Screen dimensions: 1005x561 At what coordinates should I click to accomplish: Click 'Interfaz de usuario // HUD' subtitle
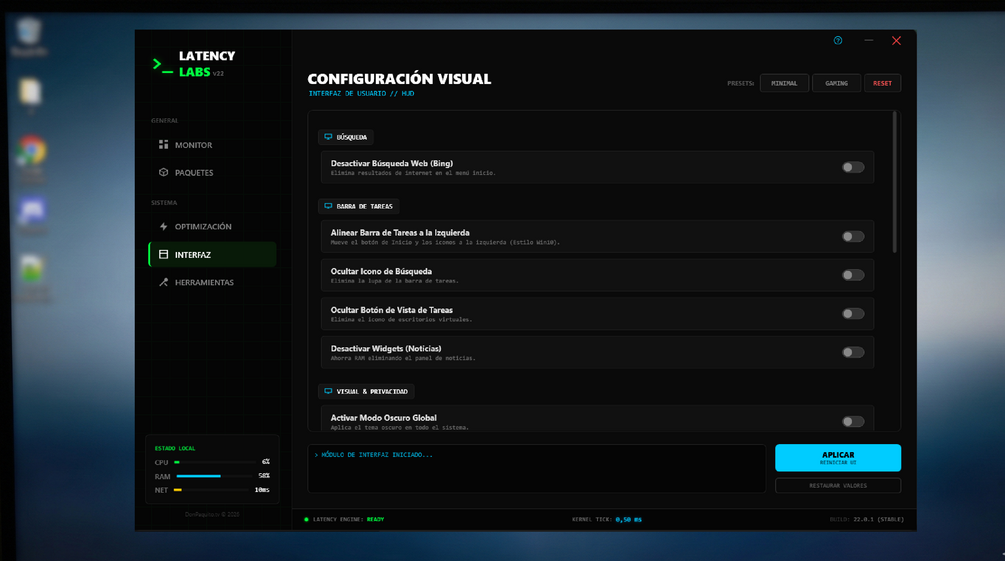coord(361,94)
